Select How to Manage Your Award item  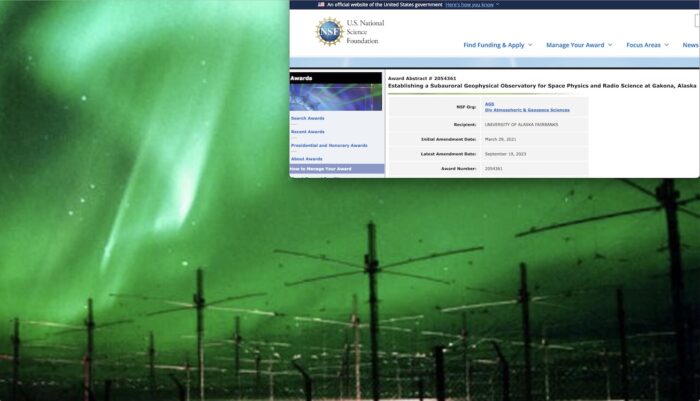337,169
